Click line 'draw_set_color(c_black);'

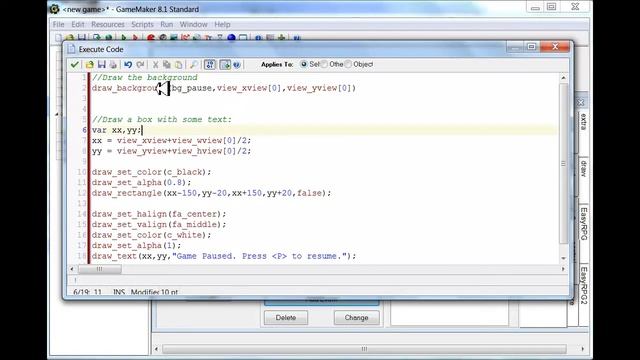tap(151, 172)
